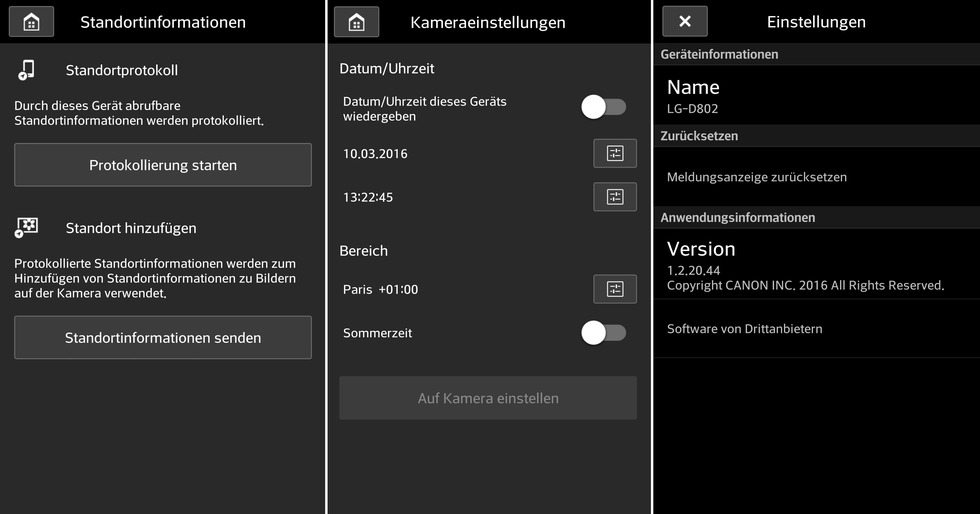This screenshot has width=980, height=514.
Task: Open time zone adjust icon beside Paris
Action: point(614,289)
